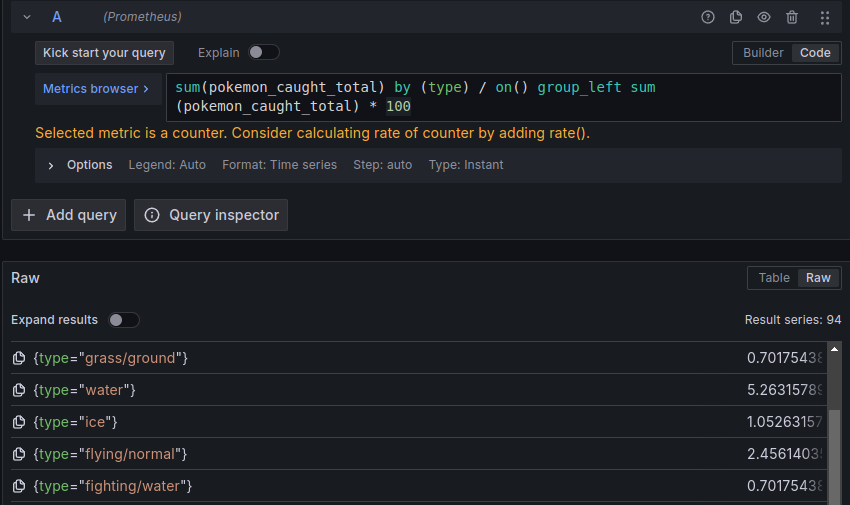Open the Metrics browser
Viewport: 850px width, 505px height.
pos(96,89)
